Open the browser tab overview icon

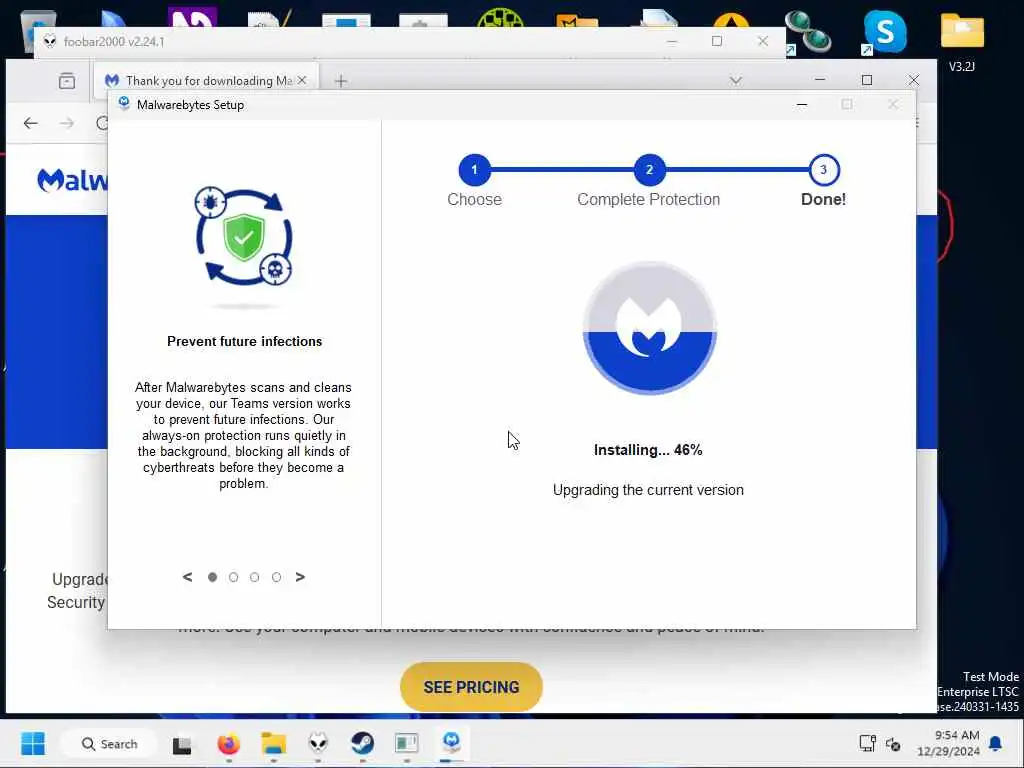click(x=67, y=81)
